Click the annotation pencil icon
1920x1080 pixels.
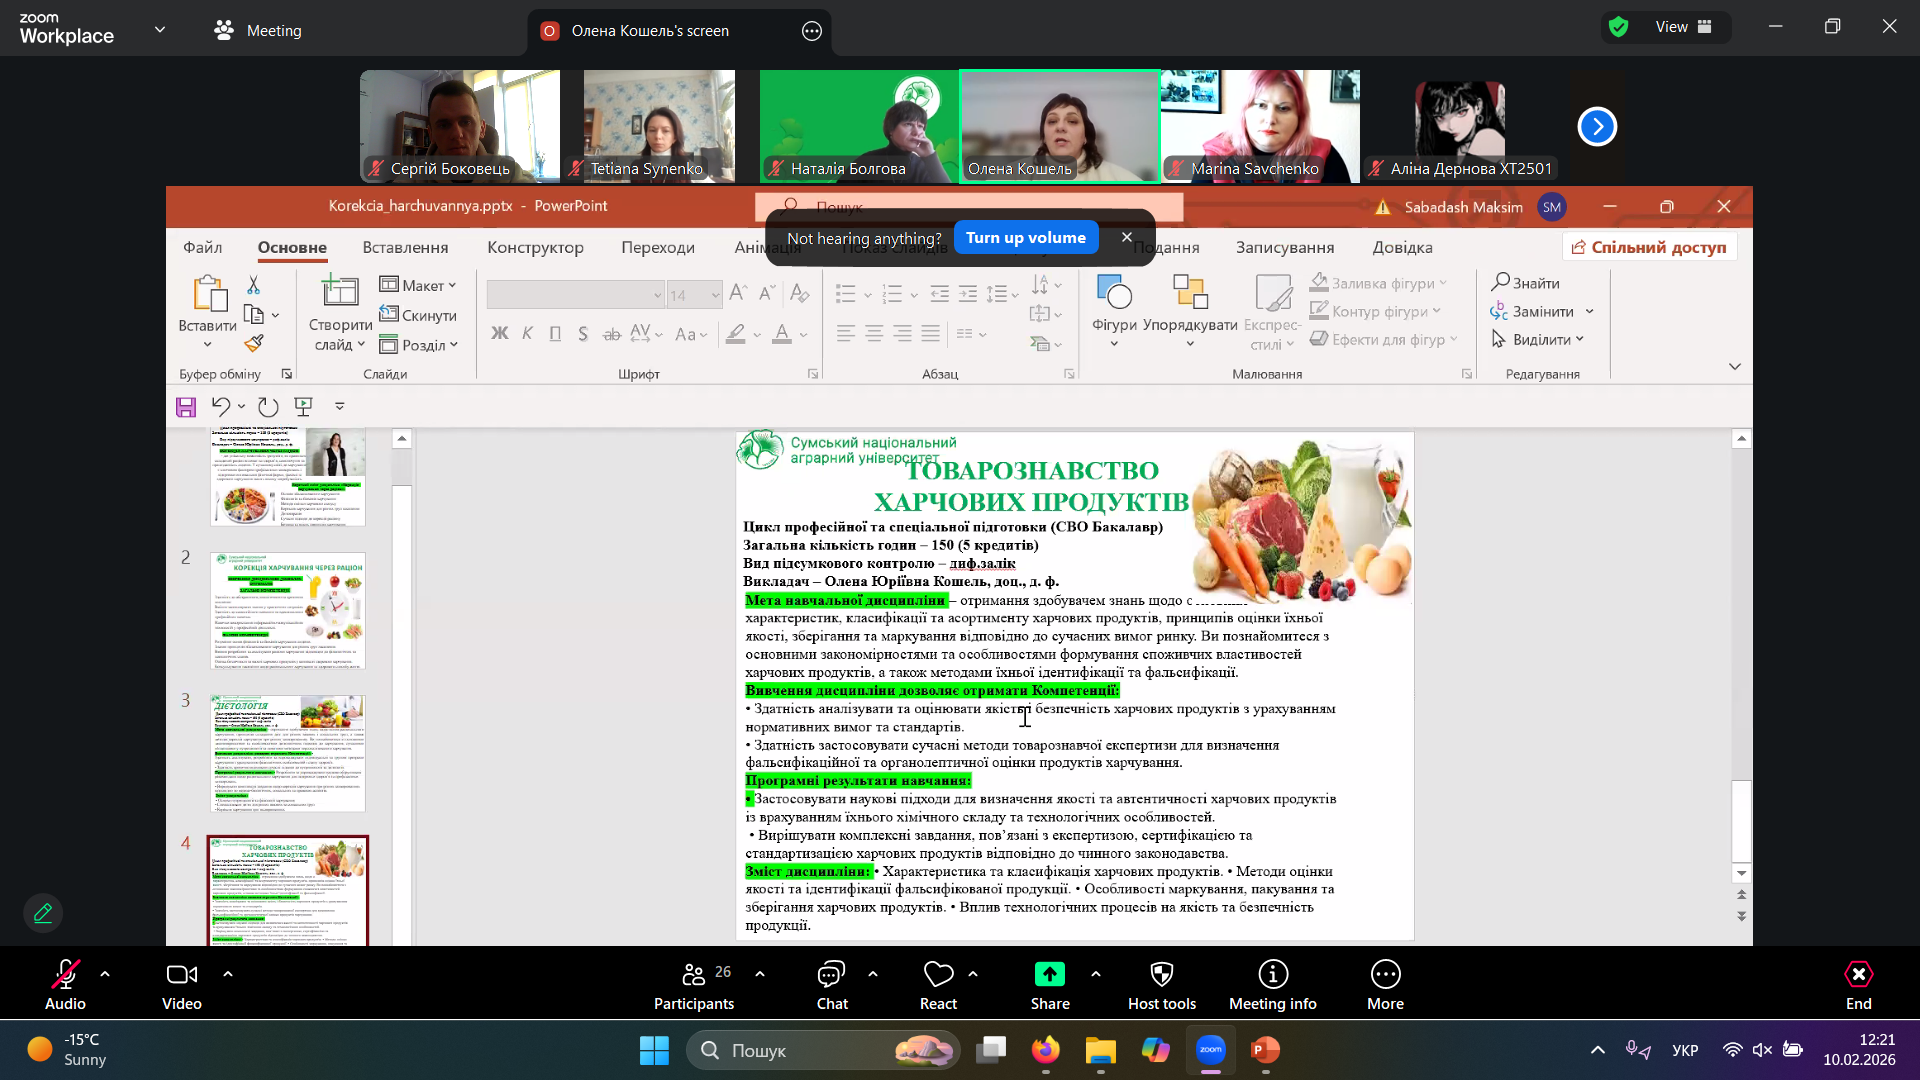[43, 913]
